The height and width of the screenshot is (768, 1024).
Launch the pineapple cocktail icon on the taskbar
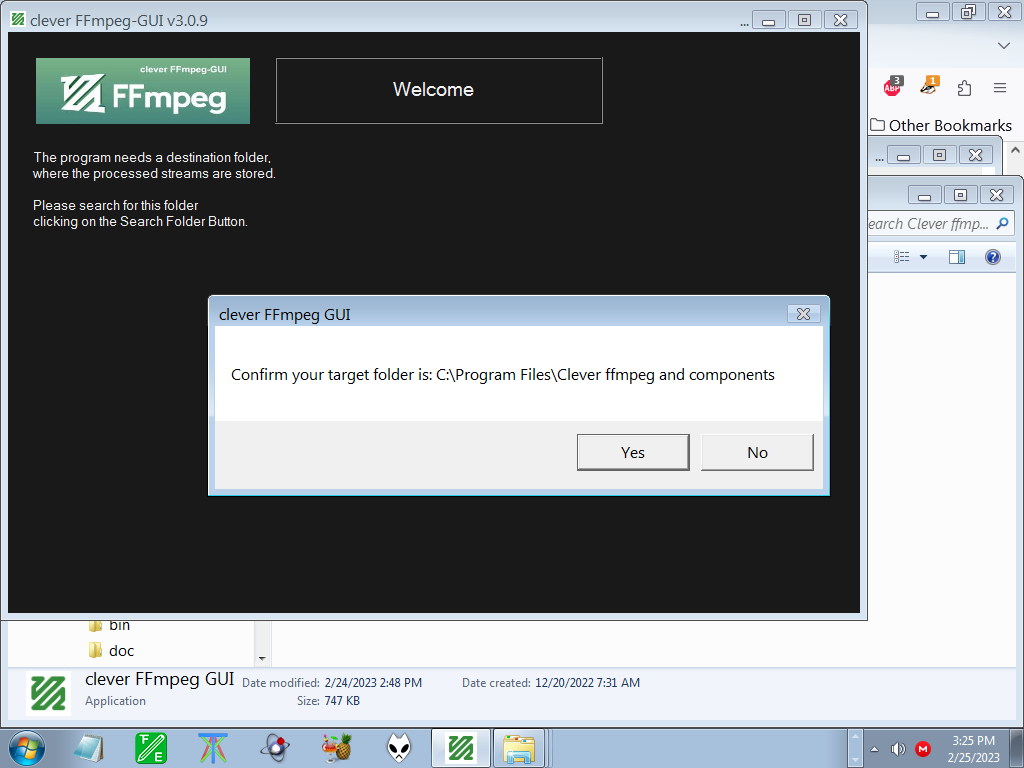(337, 748)
